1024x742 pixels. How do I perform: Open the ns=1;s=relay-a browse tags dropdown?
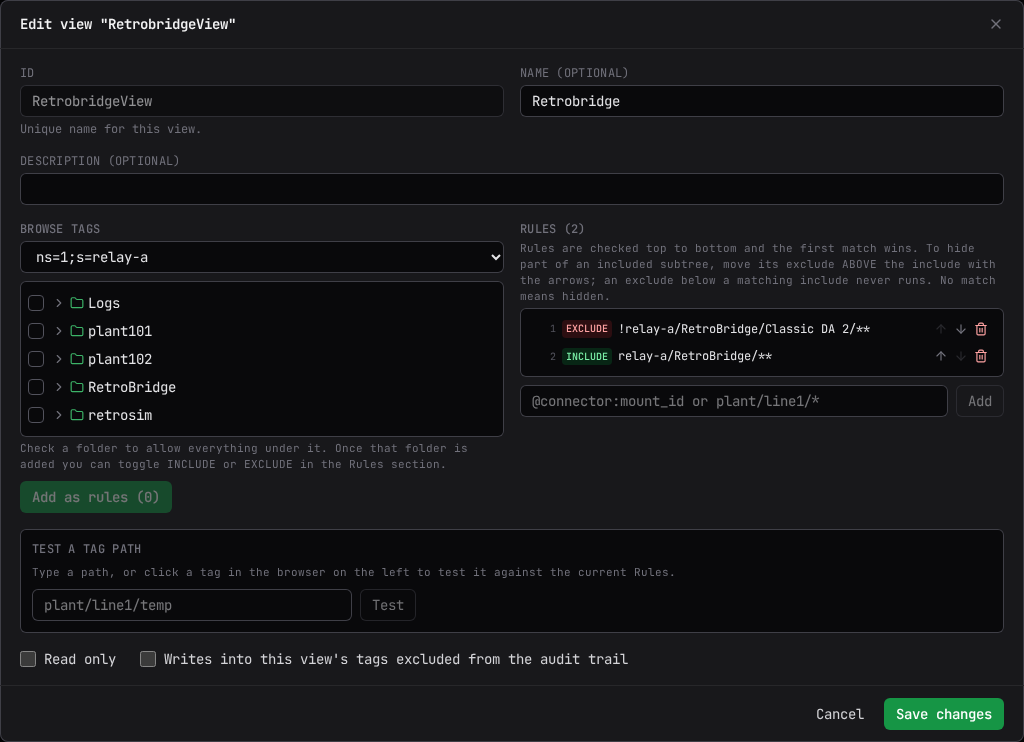(x=262, y=257)
